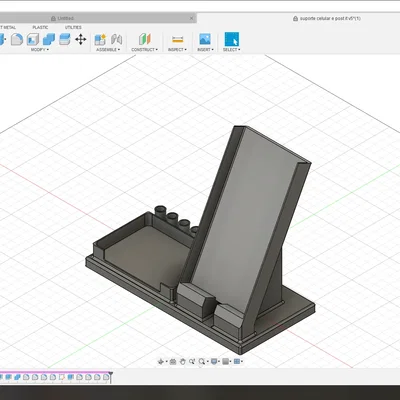Close the Untitled document tab
400x400 pixels.
[192, 18]
